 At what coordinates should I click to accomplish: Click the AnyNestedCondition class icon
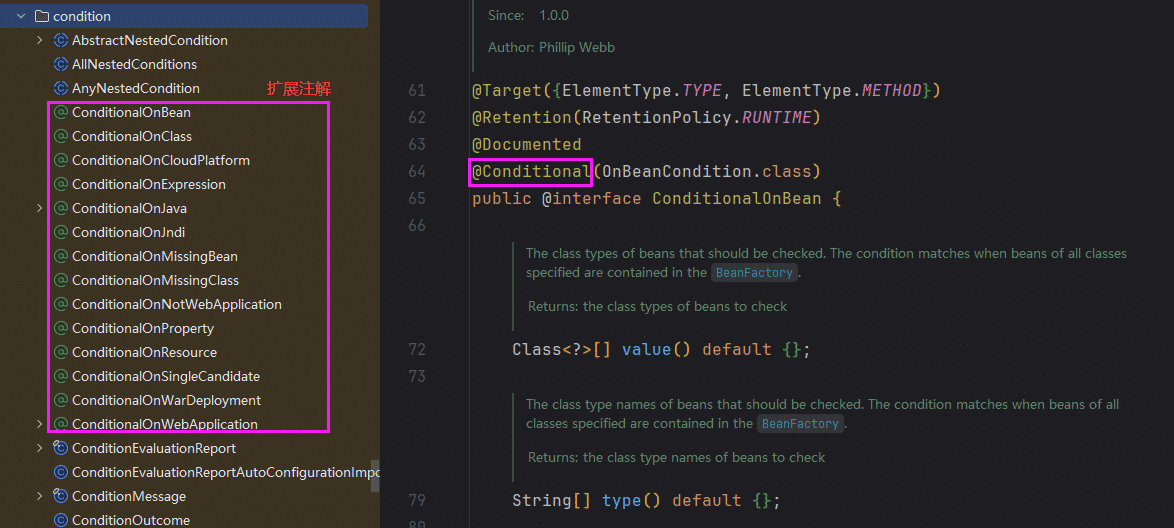(x=61, y=88)
